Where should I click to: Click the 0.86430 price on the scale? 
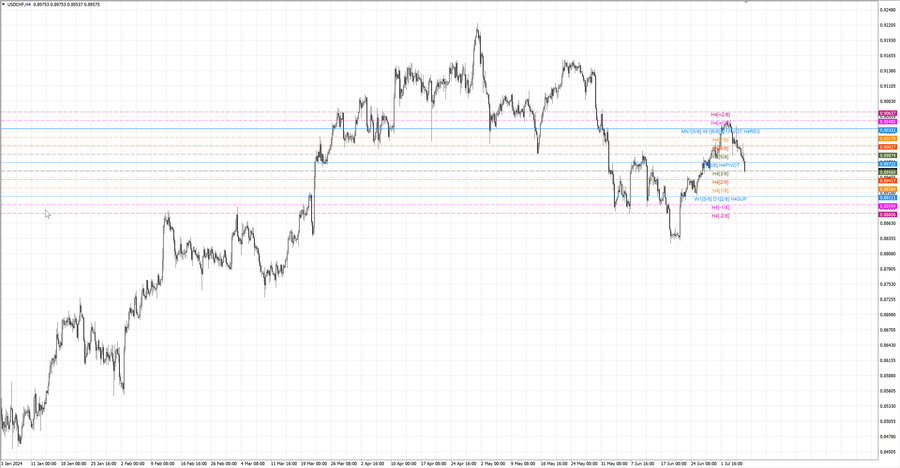(x=887, y=345)
